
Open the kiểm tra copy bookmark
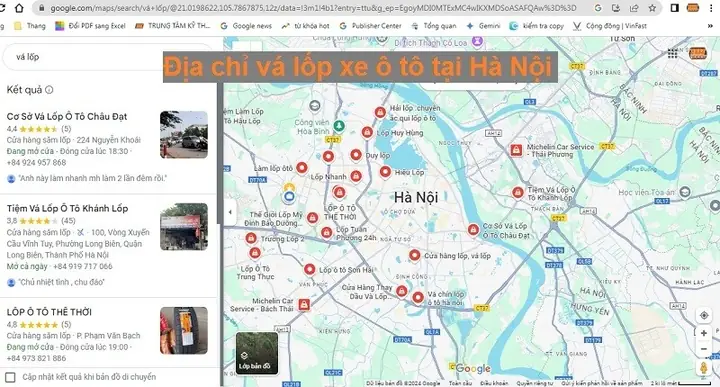coord(536,26)
